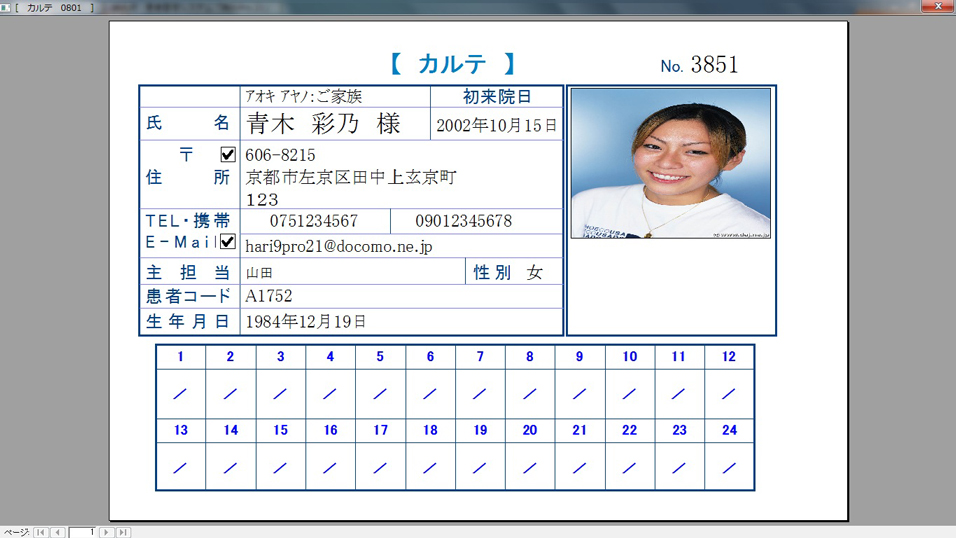
Task: Click visit grid number 24
Action: tap(729, 431)
